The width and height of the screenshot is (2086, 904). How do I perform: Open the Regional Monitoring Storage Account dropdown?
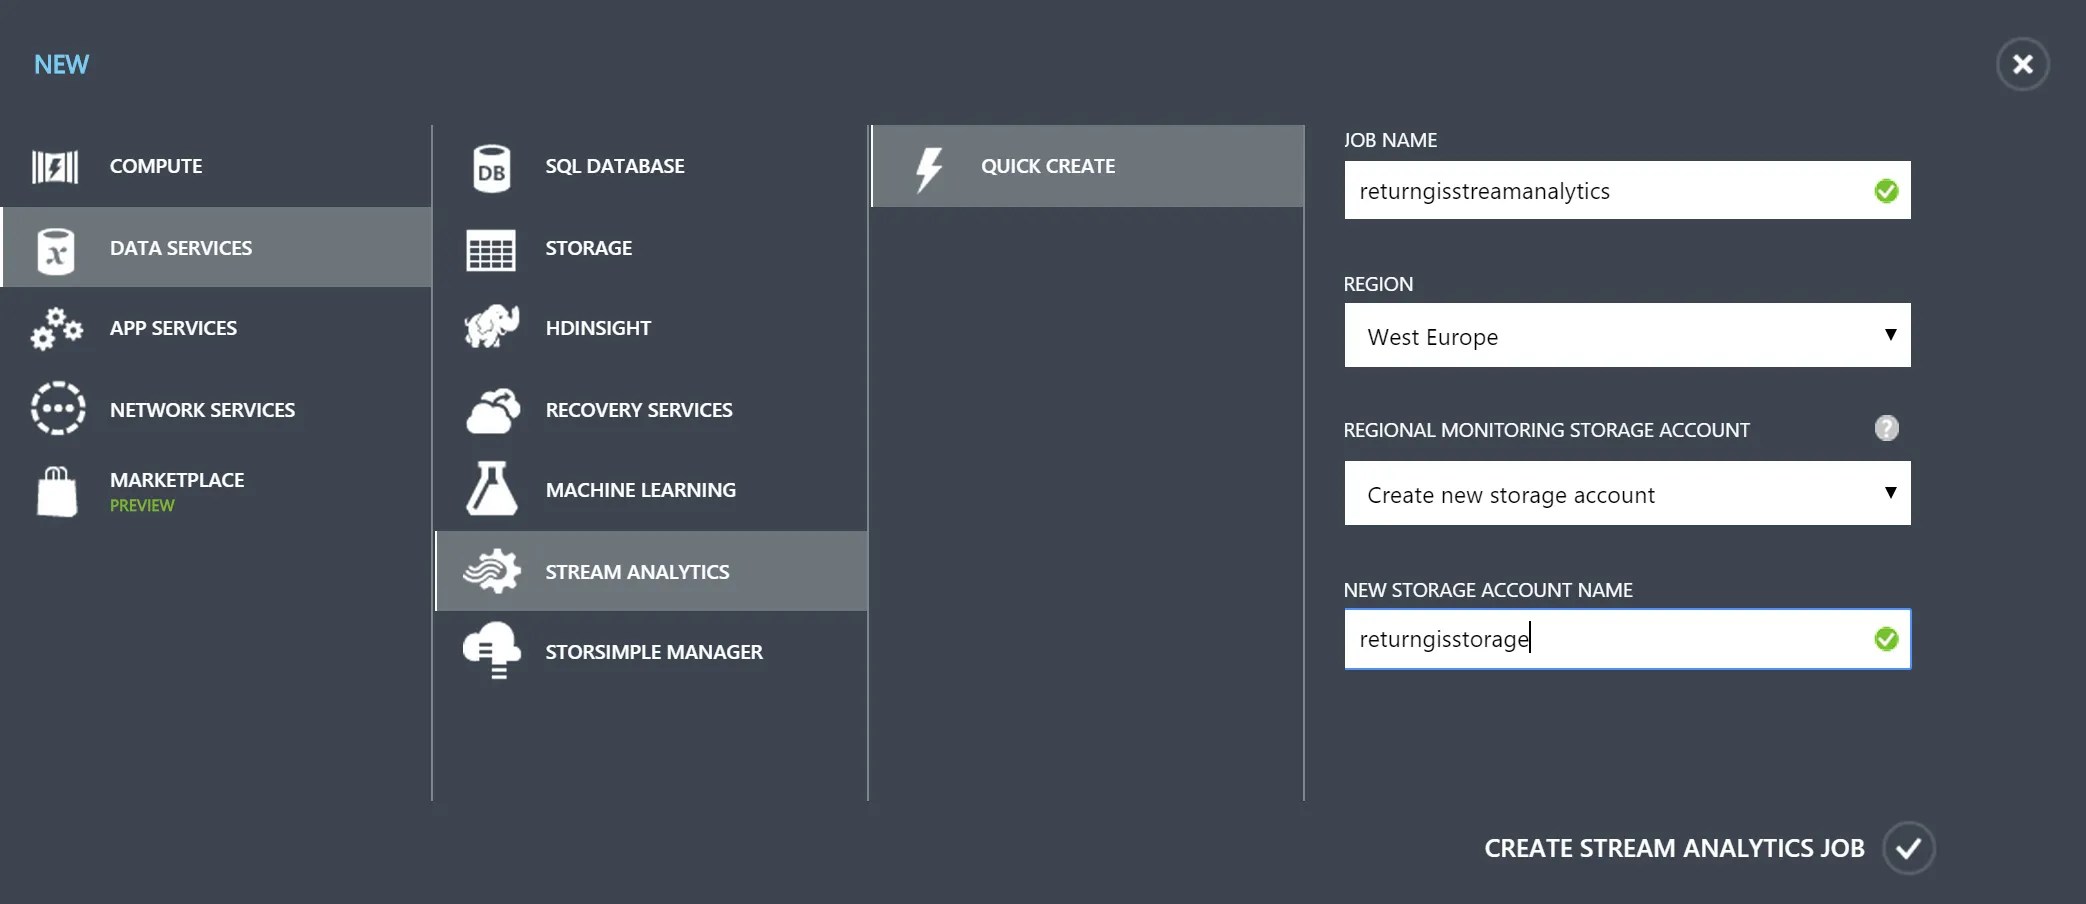pyautogui.click(x=1627, y=493)
